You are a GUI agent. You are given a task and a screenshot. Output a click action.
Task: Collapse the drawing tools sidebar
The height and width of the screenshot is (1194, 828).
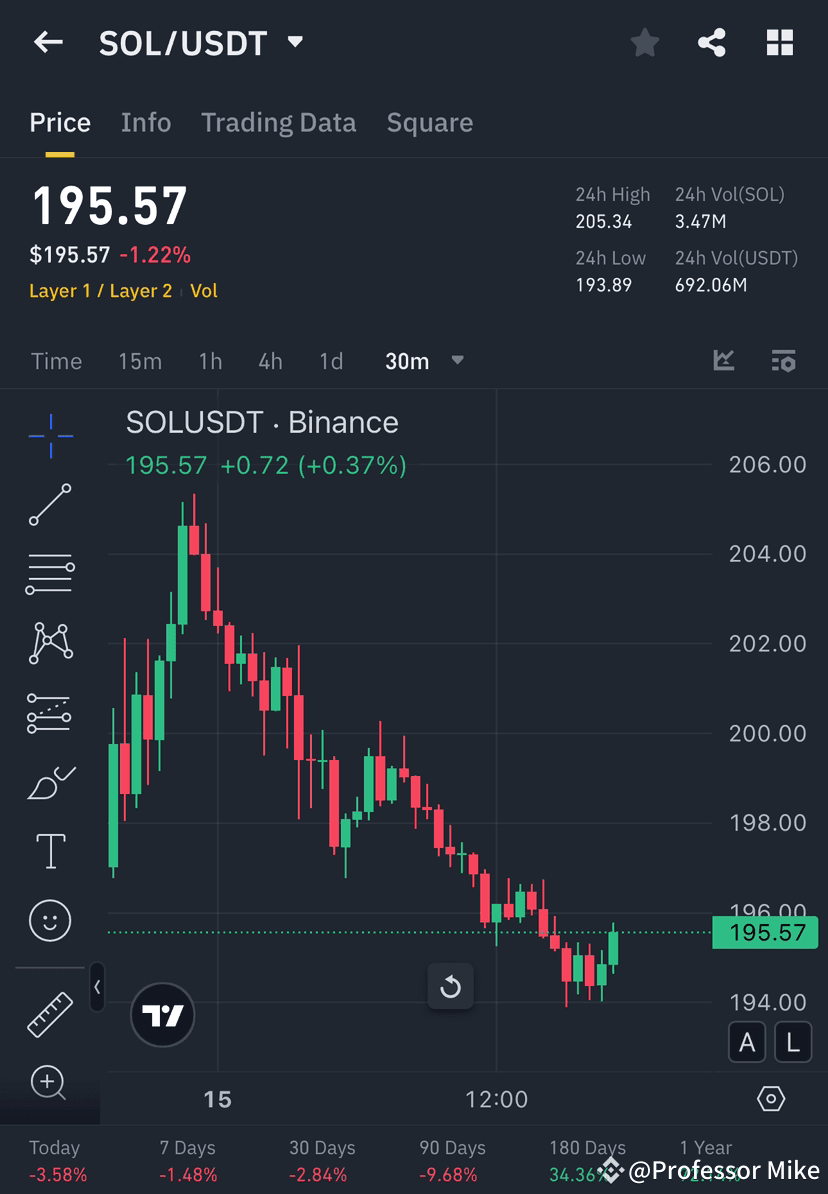96,988
